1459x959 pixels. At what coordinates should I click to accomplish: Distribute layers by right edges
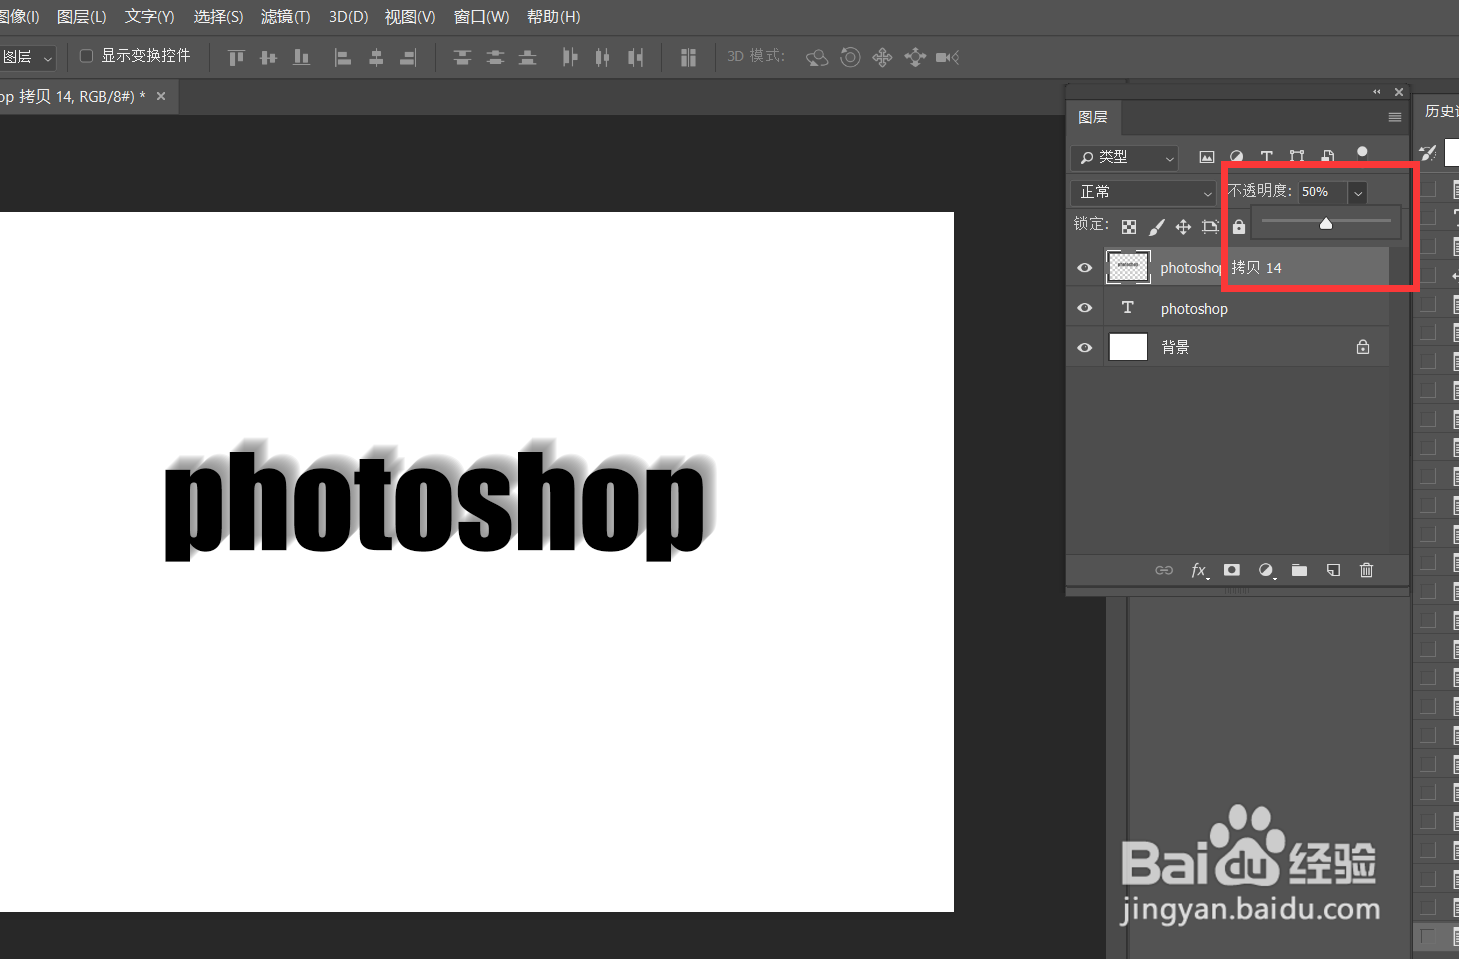(x=635, y=57)
